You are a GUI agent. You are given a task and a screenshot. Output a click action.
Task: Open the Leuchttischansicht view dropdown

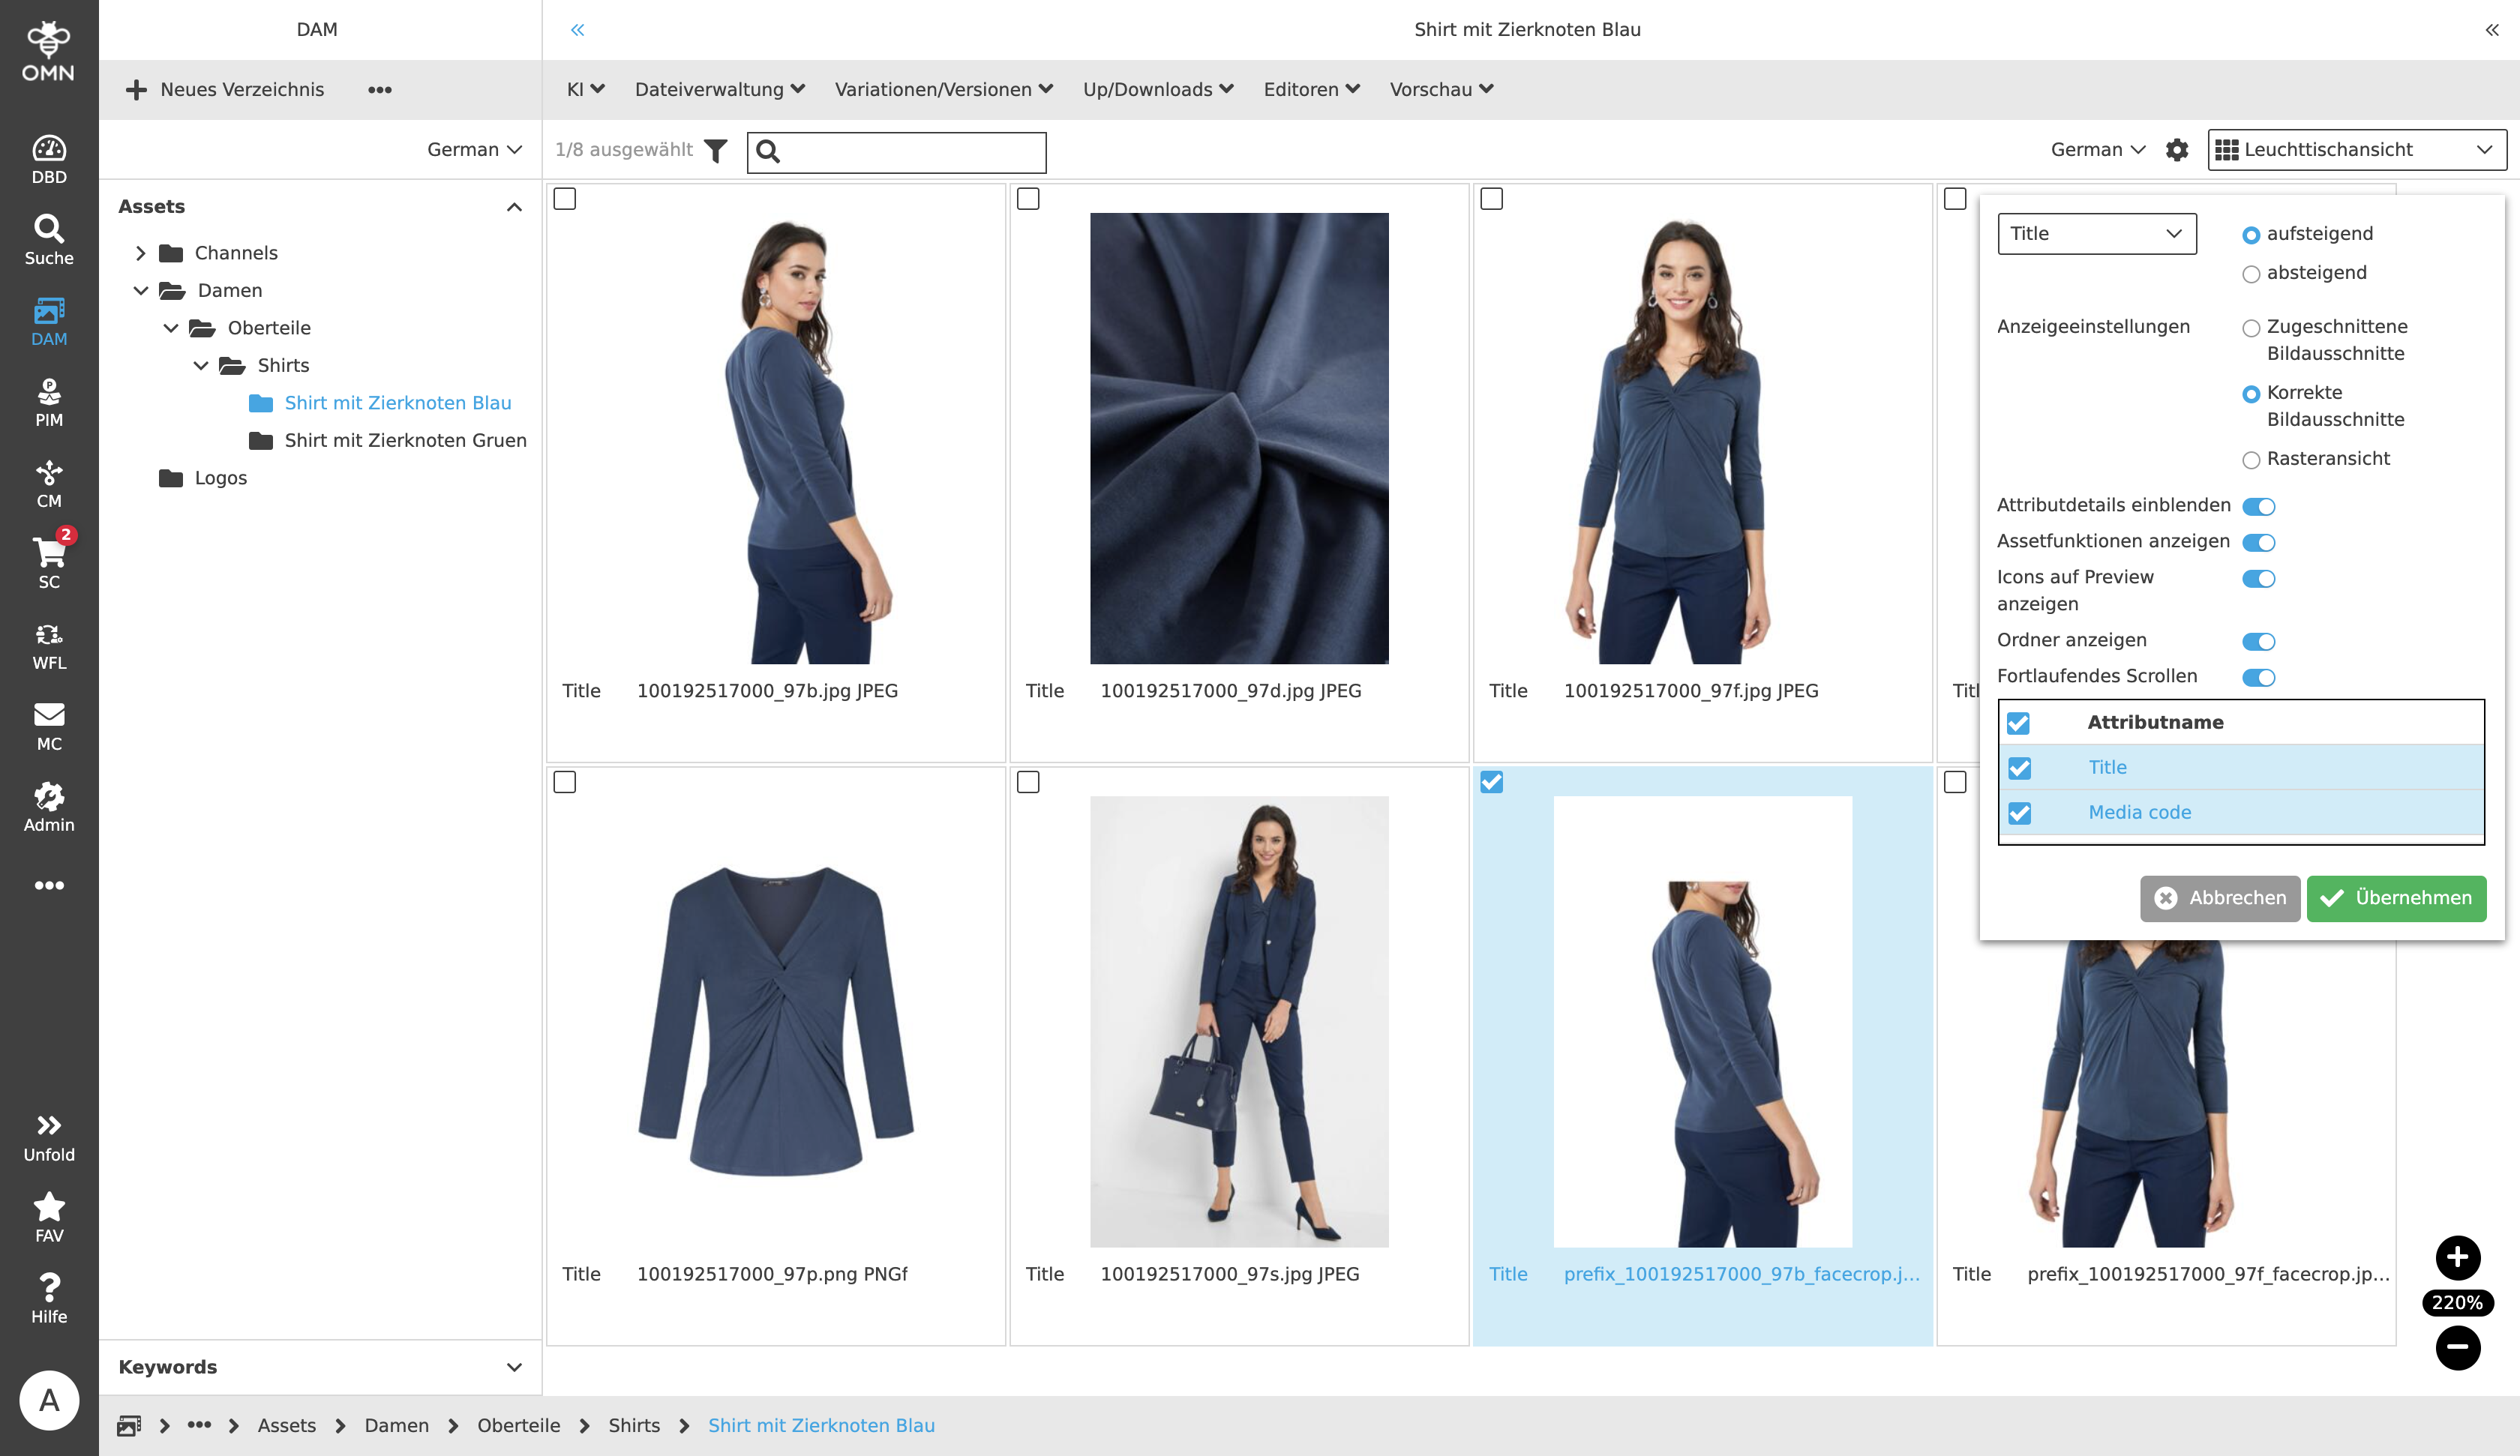(2356, 150)
